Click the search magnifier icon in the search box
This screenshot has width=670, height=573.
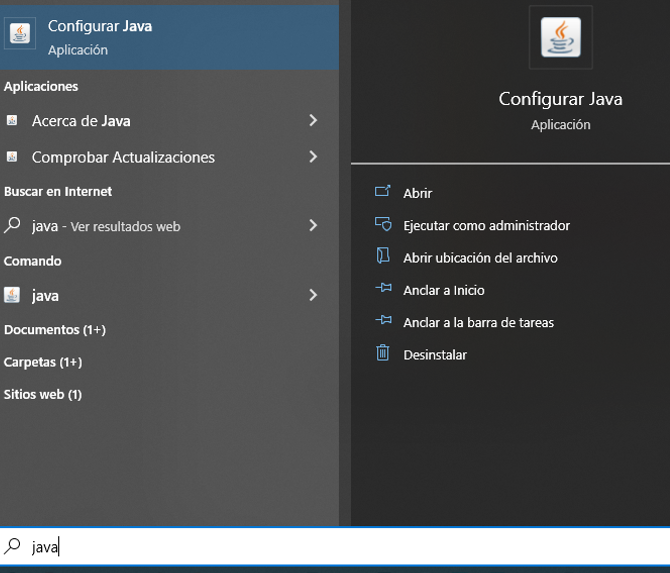tap(12, 546)
